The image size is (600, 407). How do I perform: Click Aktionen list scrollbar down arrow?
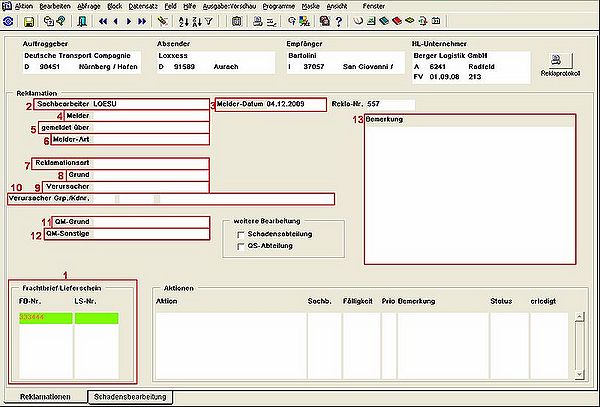[x=579, y=374]
